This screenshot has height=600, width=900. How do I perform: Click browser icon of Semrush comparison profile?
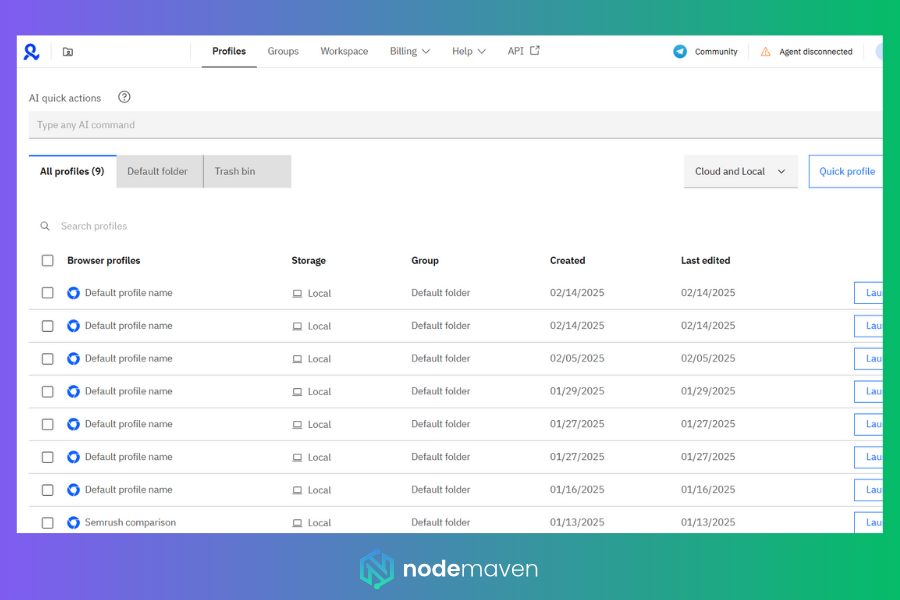(x=73, y=522)
